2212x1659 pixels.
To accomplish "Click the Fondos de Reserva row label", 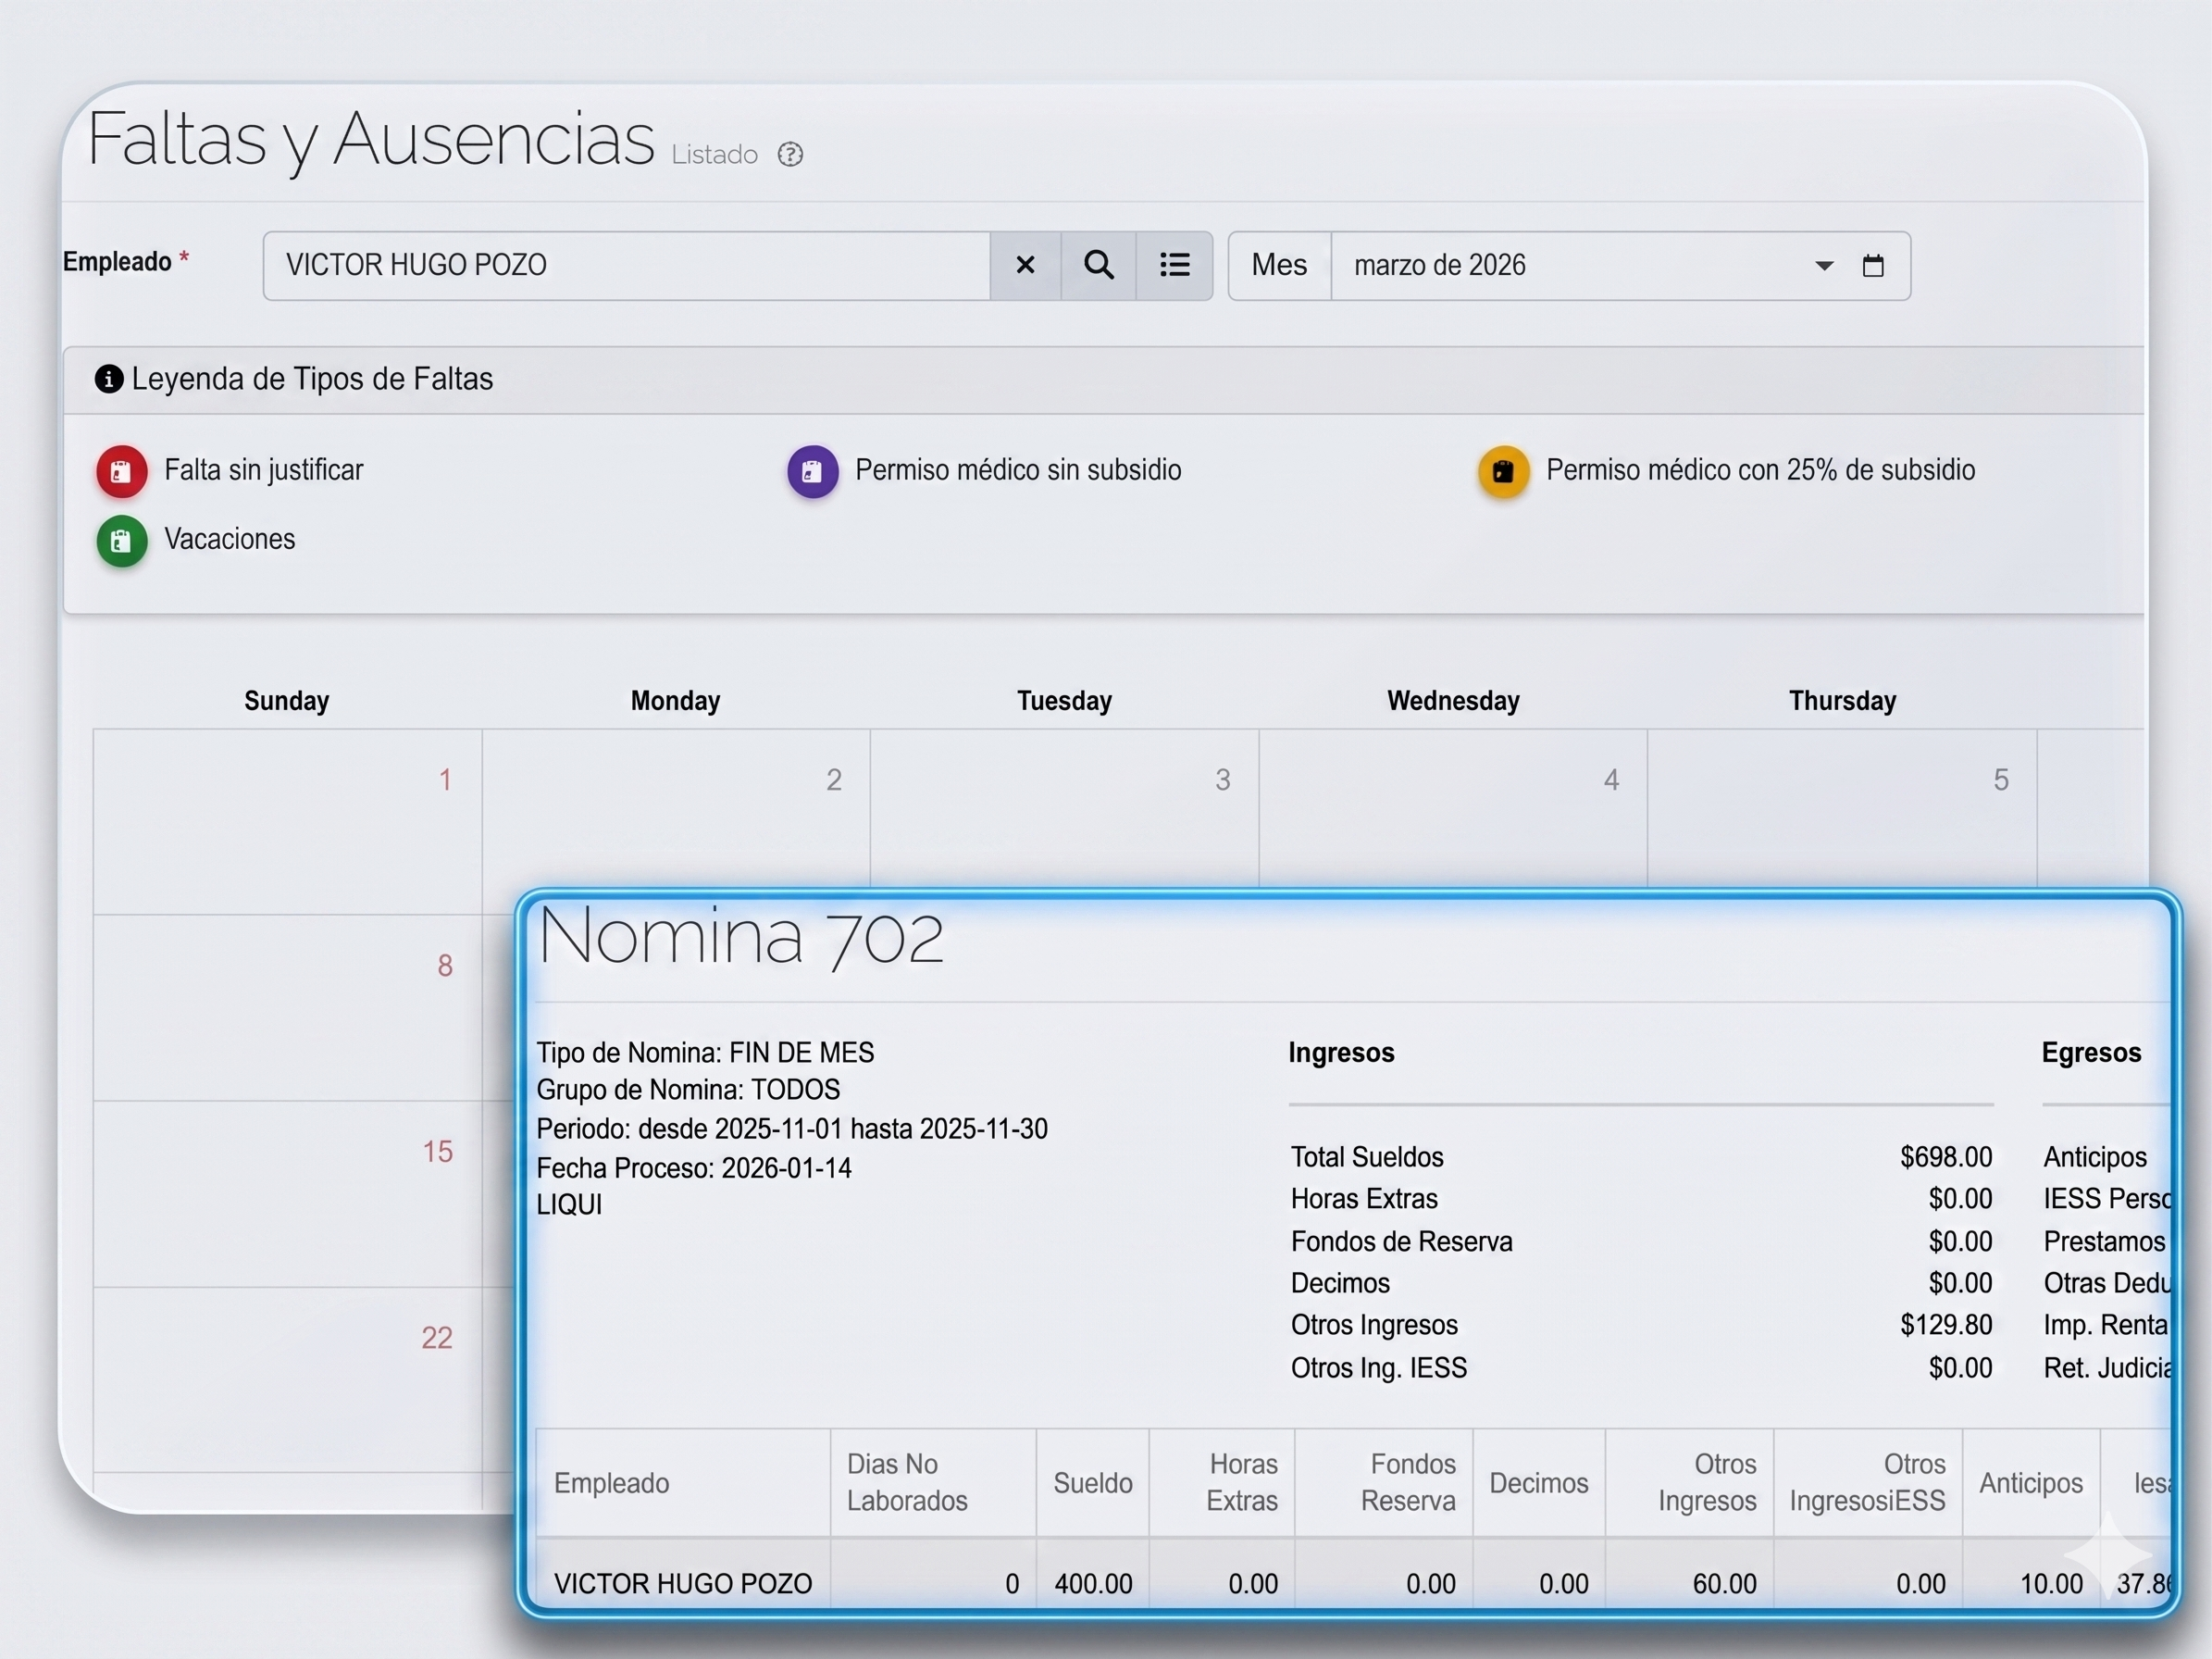I will [x=1401, y=1242].
